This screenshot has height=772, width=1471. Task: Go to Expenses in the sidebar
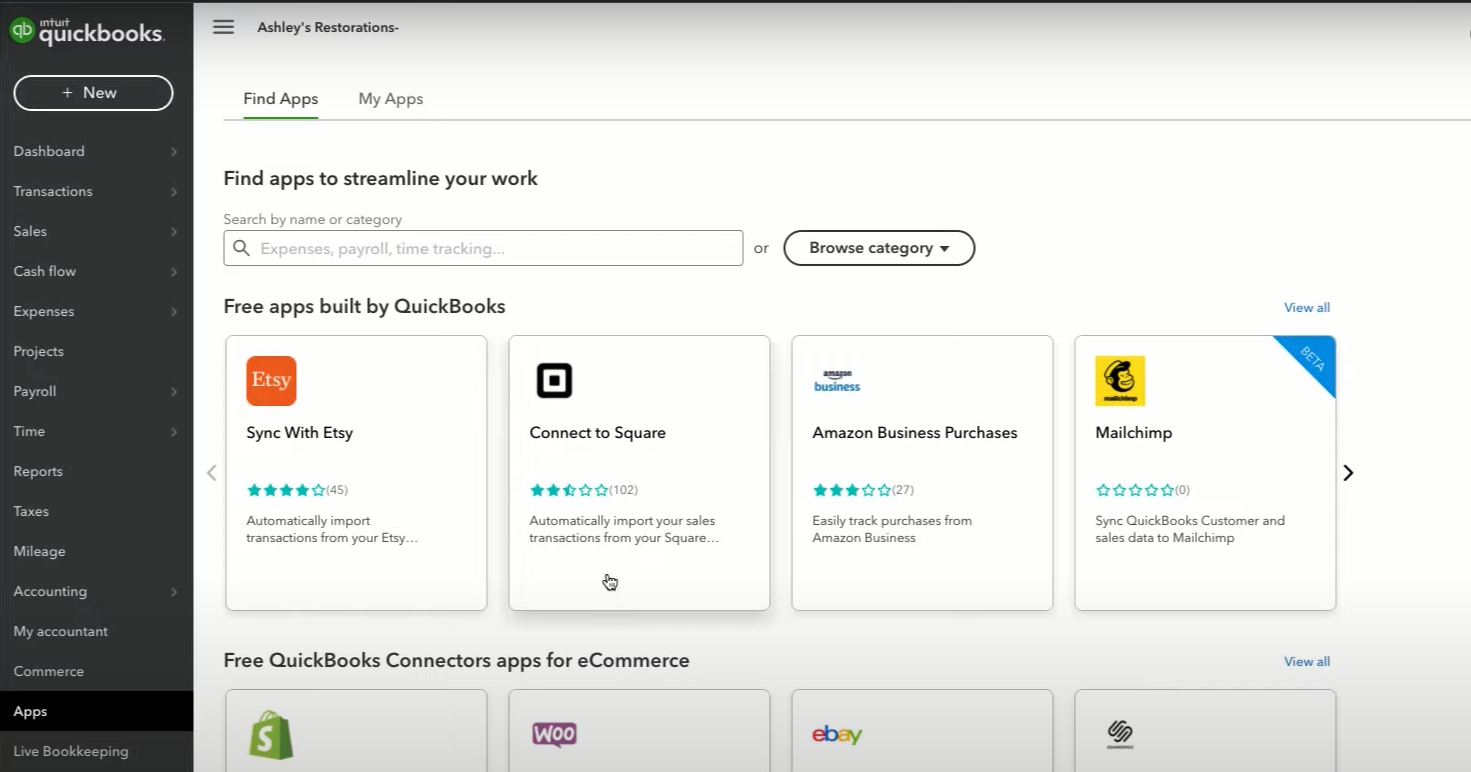click(44, 311)
